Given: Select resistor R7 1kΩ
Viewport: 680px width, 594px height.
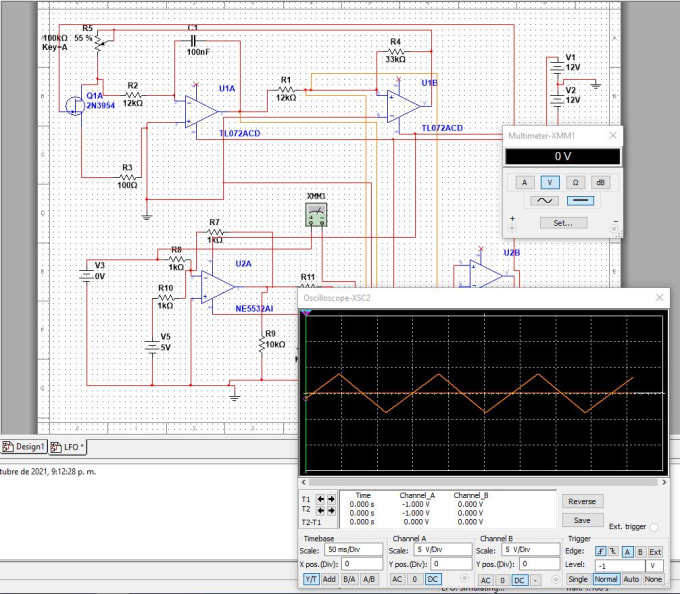Looking at the screenshot, I should [x=215, y=232].
